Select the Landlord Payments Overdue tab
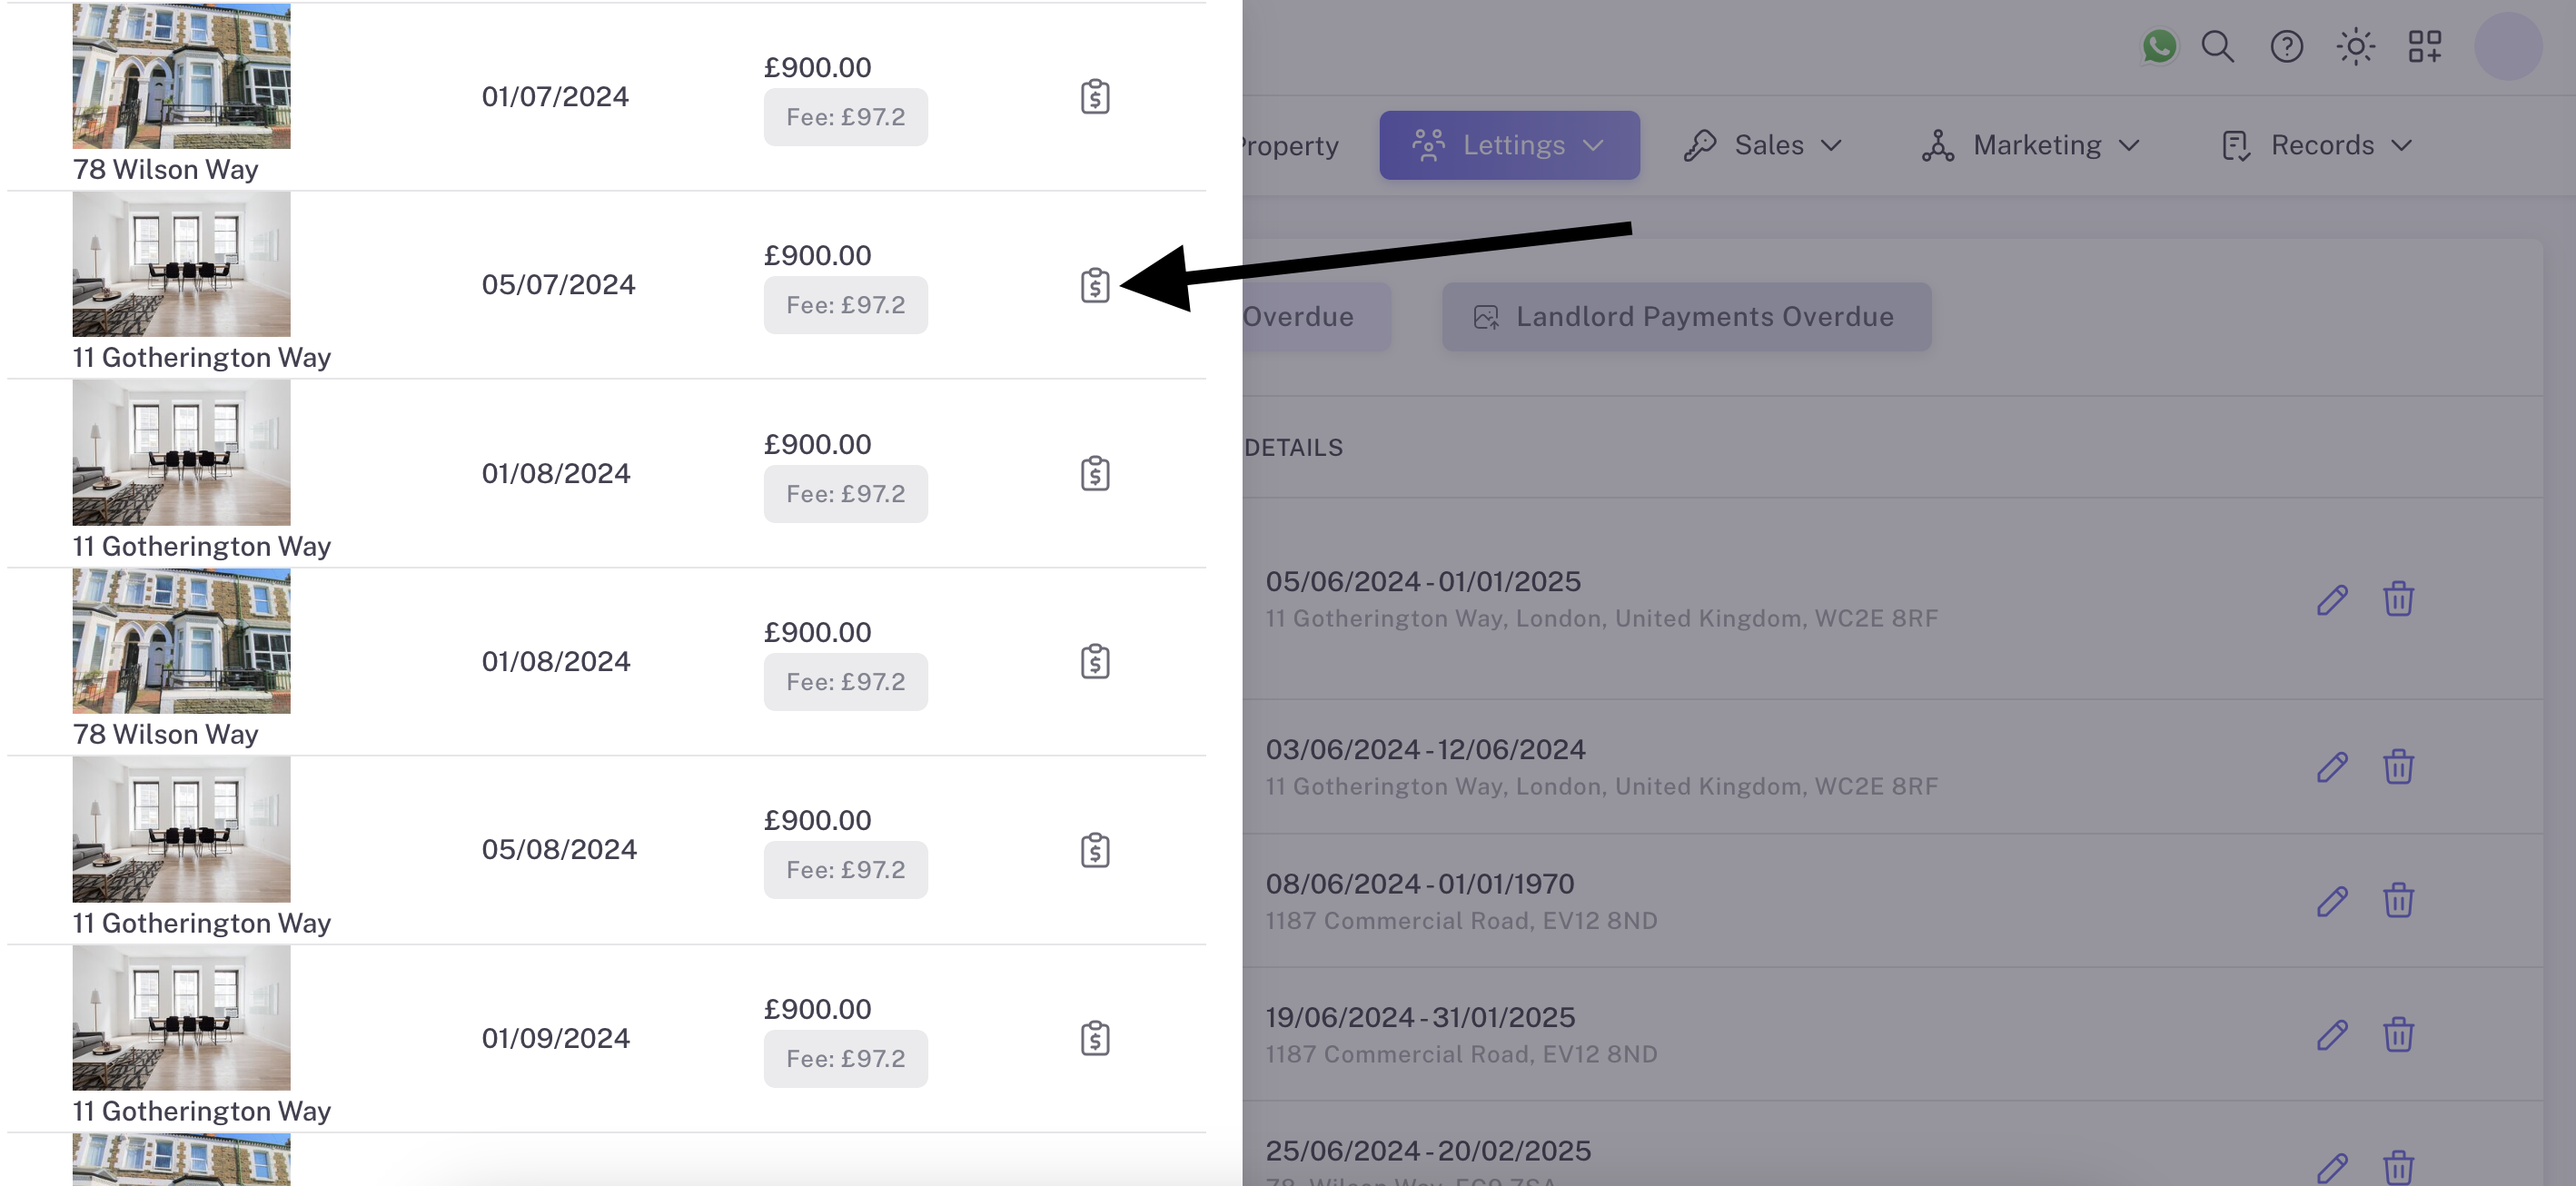 (x=1686, y=317)
